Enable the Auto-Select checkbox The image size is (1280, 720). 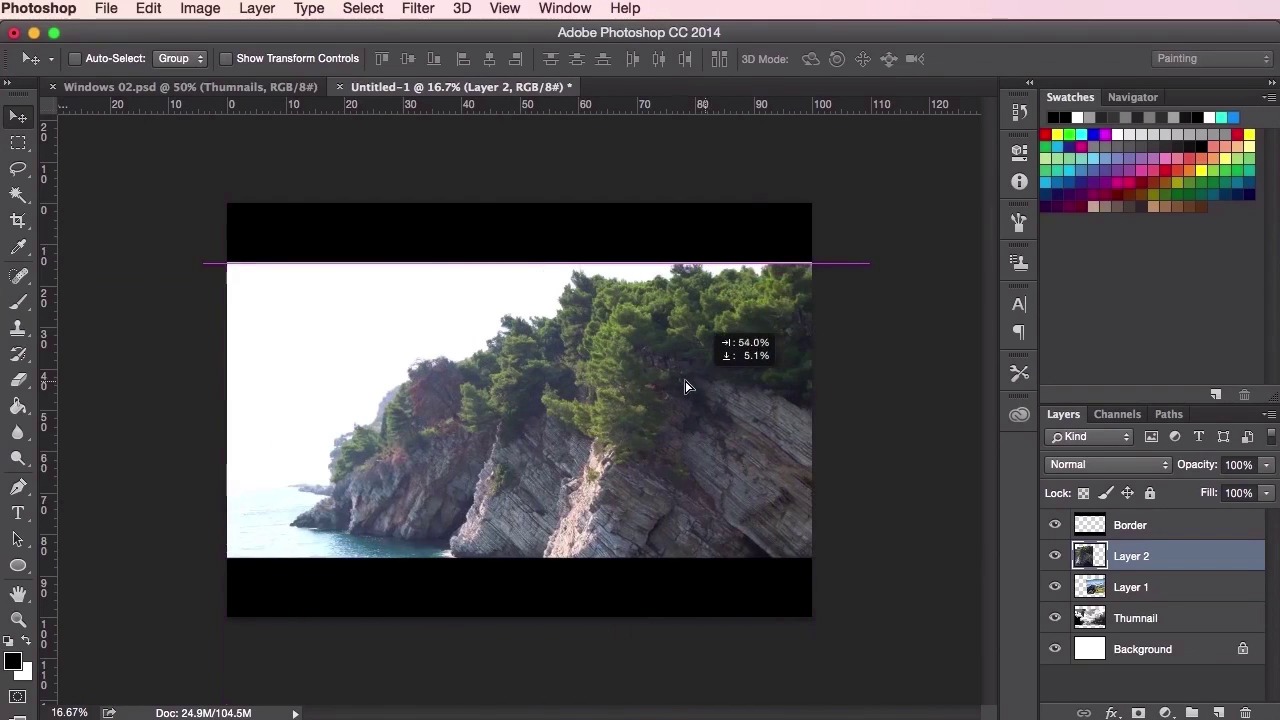pyautogui.click(x=75, y=59)
